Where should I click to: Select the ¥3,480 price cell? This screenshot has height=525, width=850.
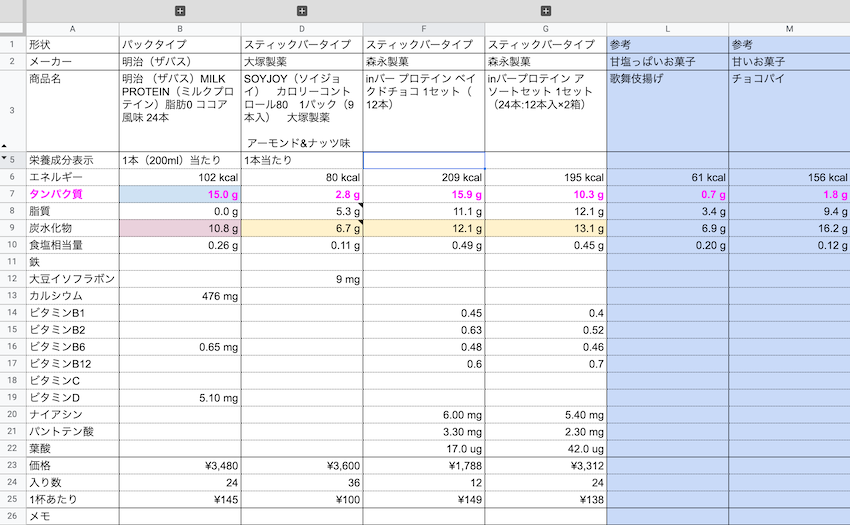coord(180,465)
